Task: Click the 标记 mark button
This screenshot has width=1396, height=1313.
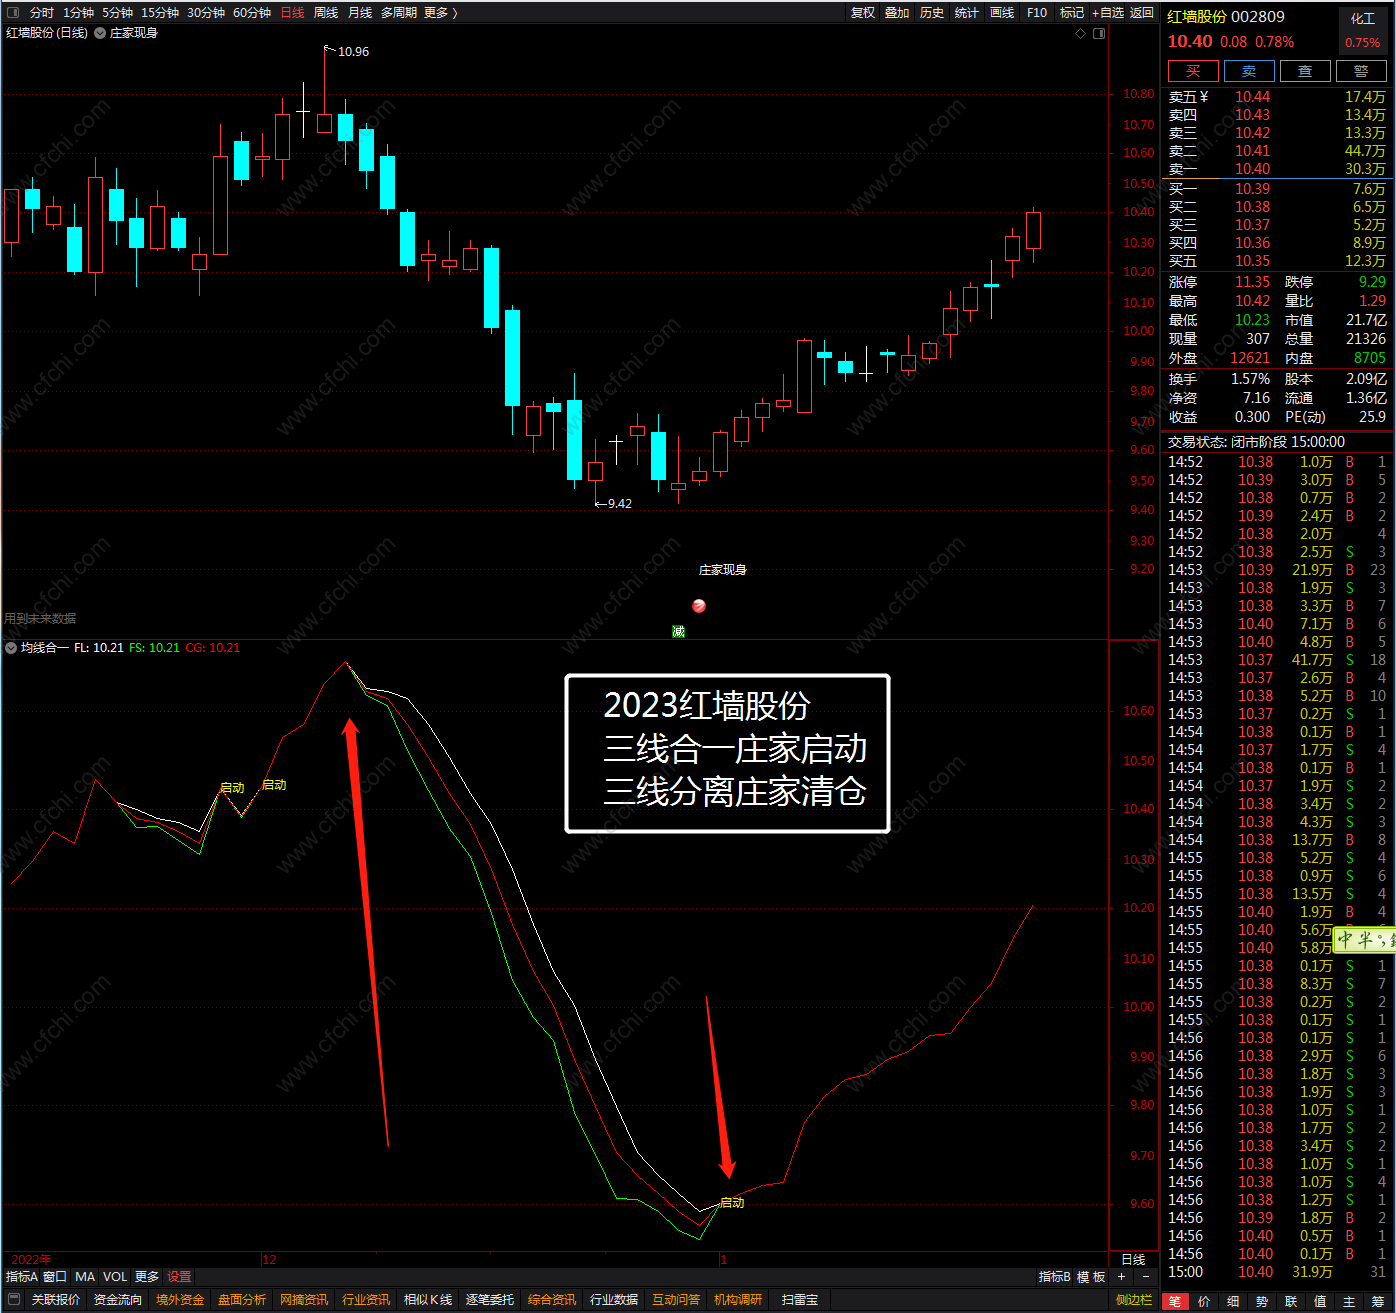Action: tap(1072, 13)
